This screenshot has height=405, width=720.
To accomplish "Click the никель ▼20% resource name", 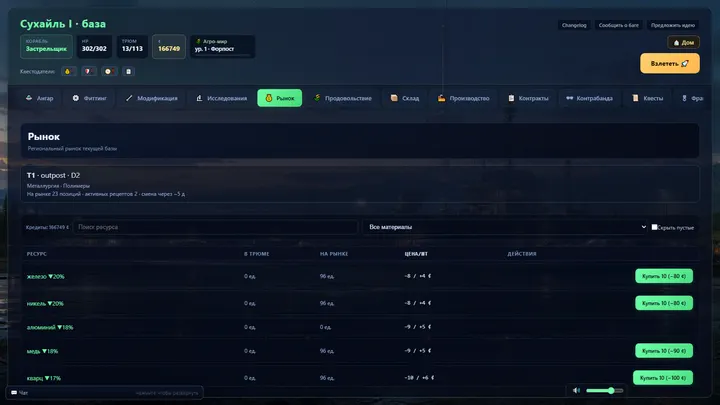I will 45,304.
